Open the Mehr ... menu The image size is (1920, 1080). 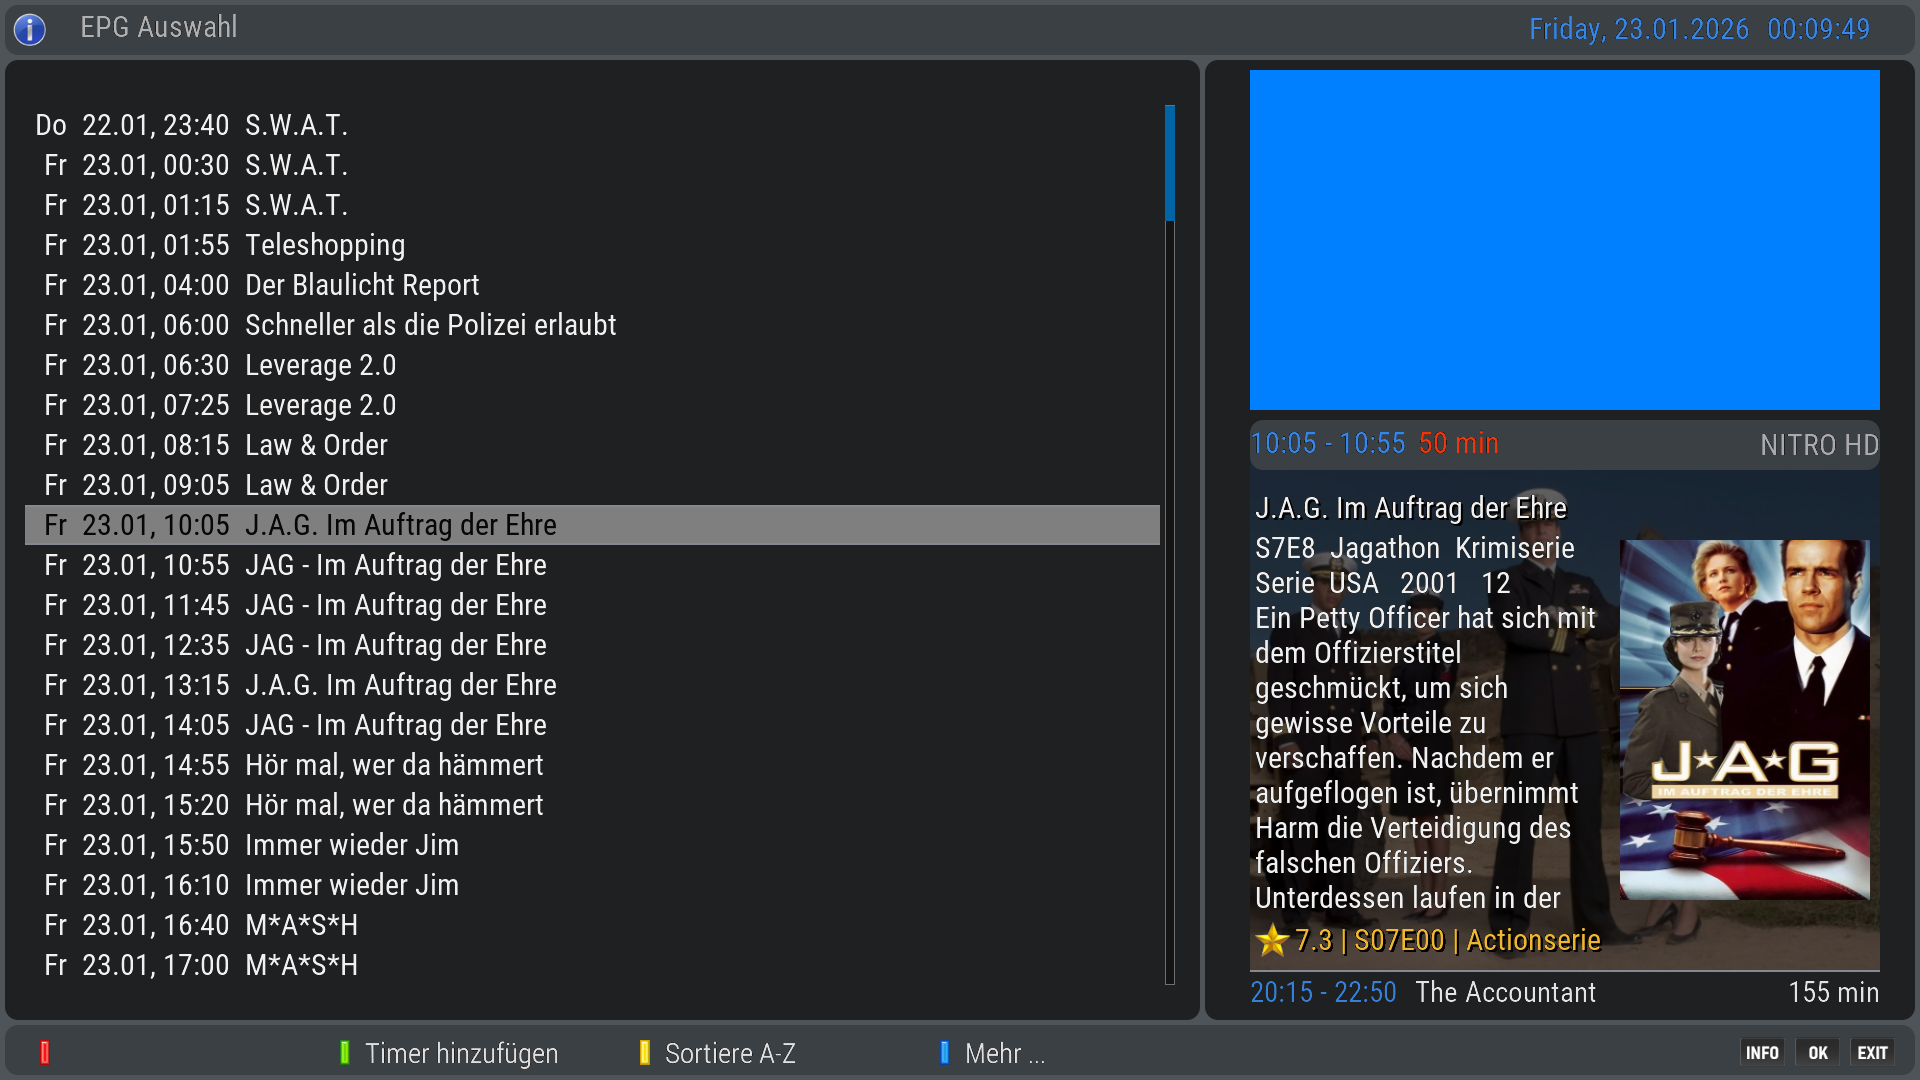[1004, 1053]
